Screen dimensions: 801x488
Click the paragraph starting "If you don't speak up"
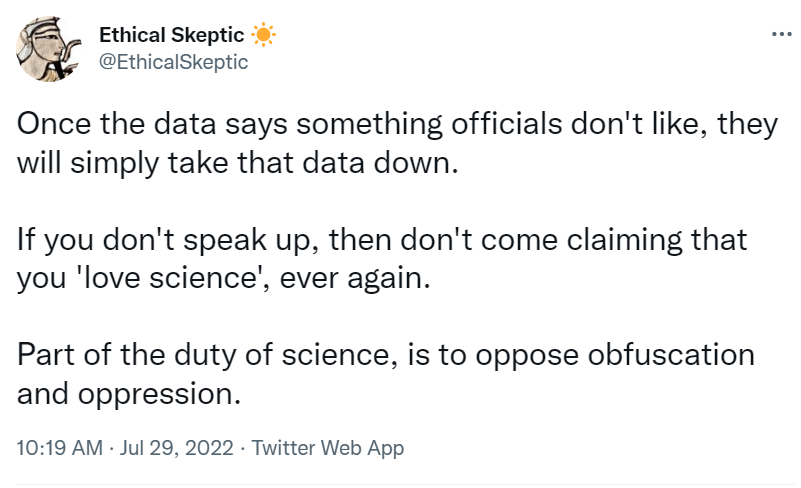pos(382,257)
